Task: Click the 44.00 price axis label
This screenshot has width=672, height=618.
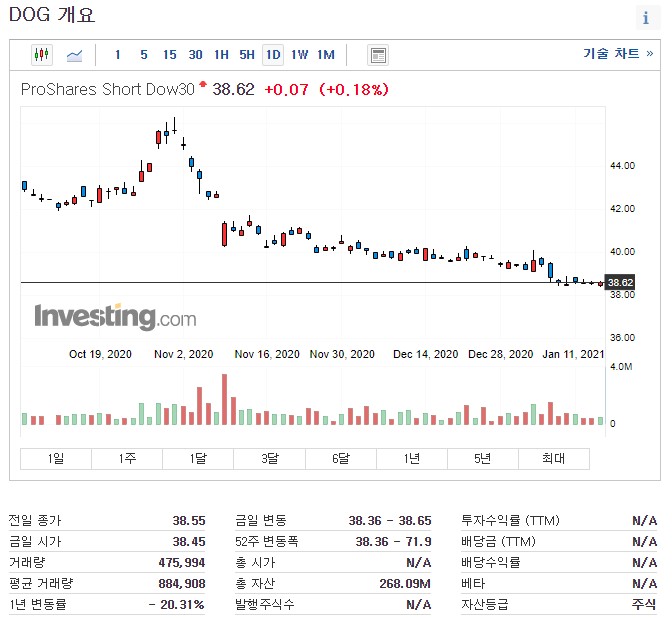Action: (622, 165)
